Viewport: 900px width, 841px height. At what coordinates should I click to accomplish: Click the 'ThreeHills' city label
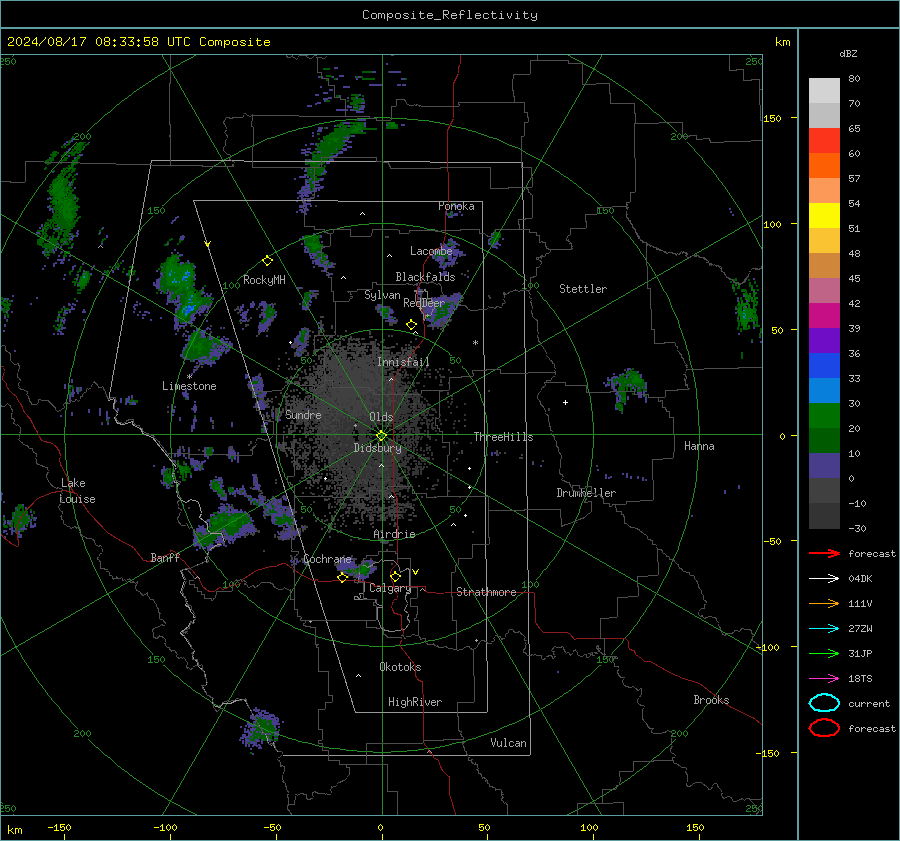[503, 437]
